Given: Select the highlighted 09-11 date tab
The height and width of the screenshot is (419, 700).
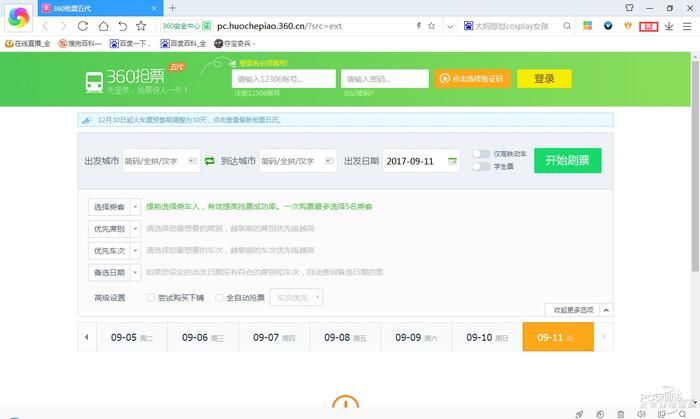Looking at the screenshot, I should click(x=558, y=337).
